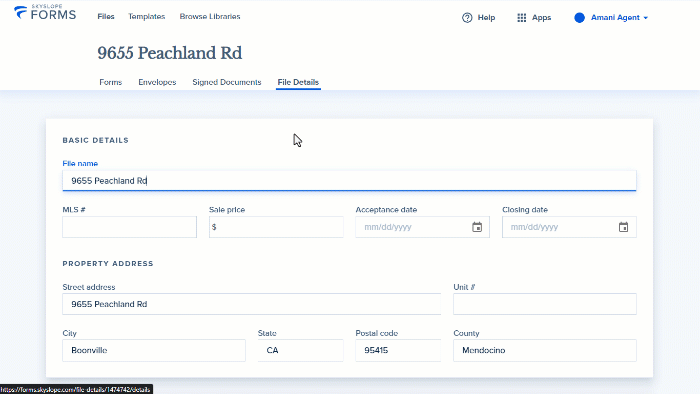The width and height of the screenshot is (700, 394).
Task: Open the Templates menu
Action: 146,17
